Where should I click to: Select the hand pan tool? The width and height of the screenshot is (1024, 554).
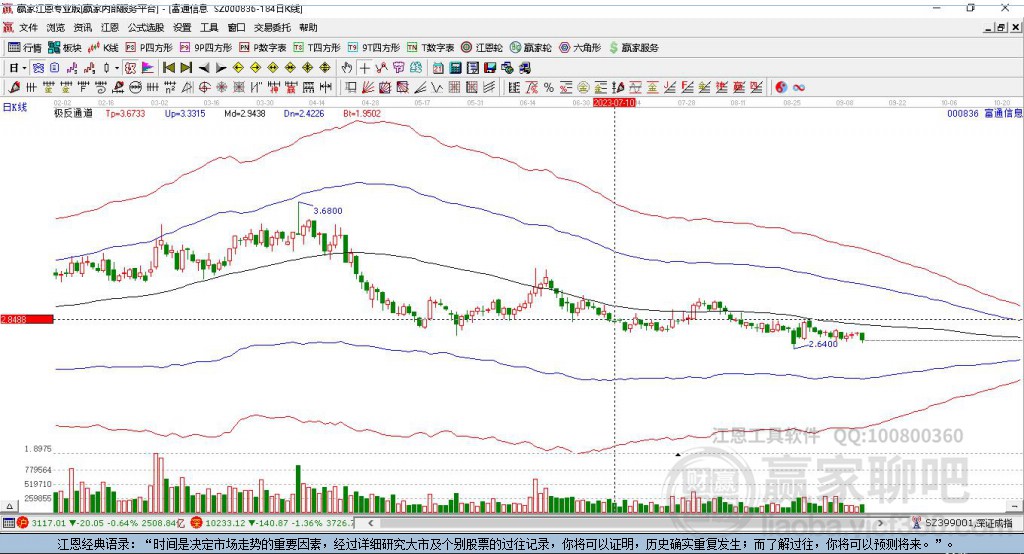pyautogui.click(x=347, y=68)
